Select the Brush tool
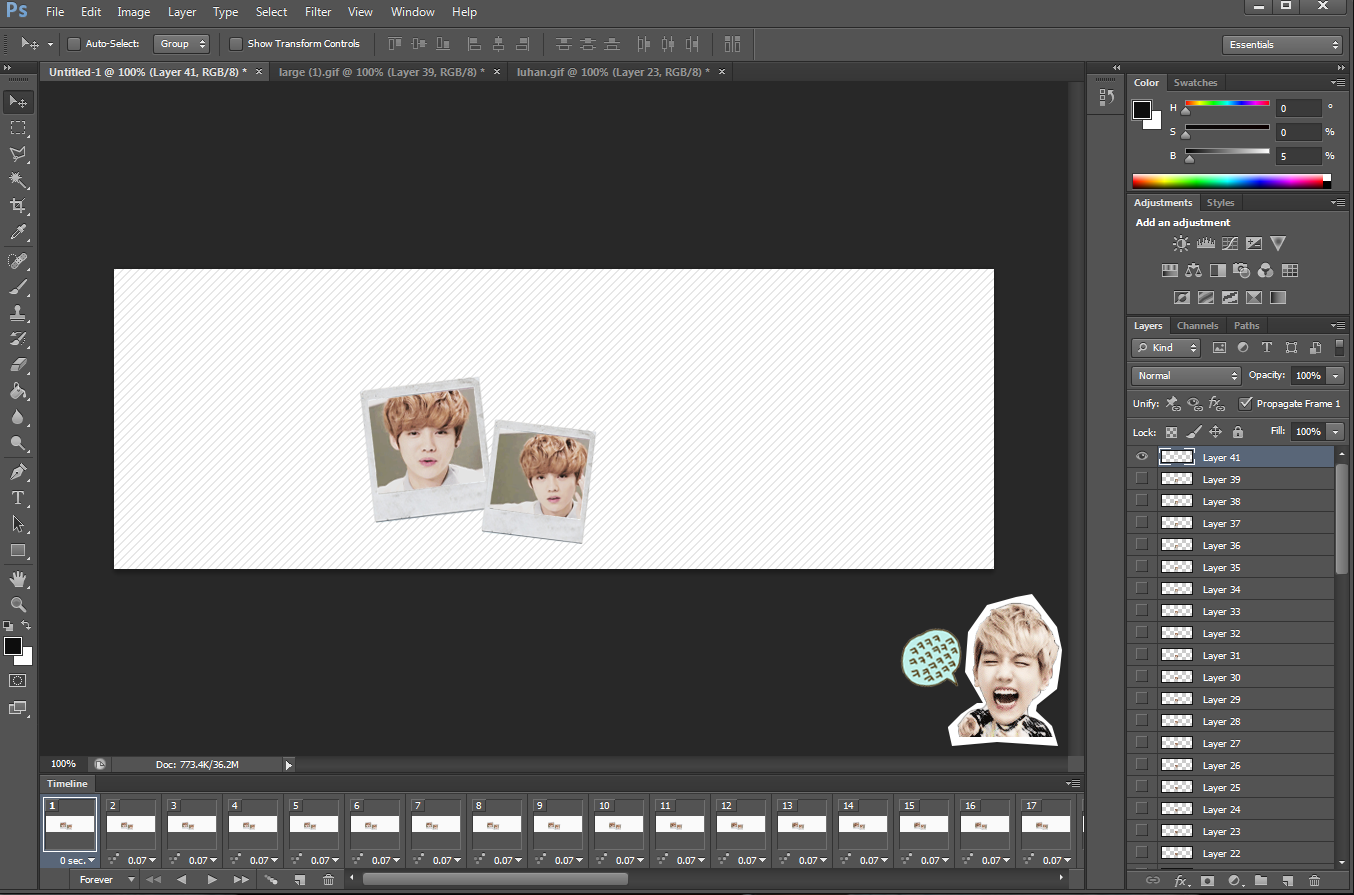 [18, 287]
